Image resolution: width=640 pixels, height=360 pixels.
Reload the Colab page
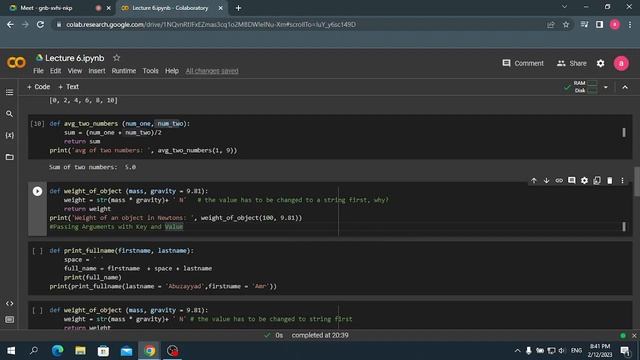[x=40, y=24]
